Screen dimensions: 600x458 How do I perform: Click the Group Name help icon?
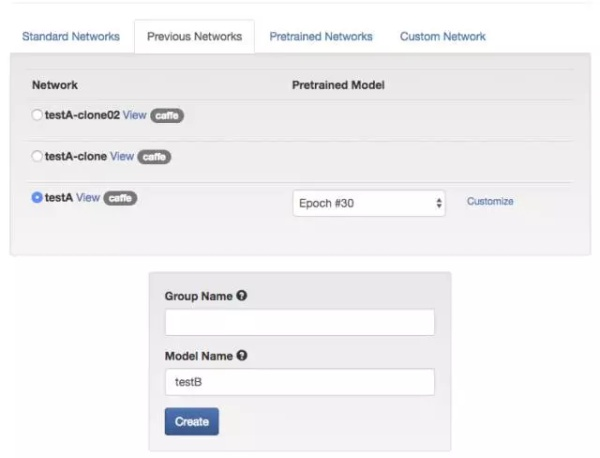(x=241, y=296)
